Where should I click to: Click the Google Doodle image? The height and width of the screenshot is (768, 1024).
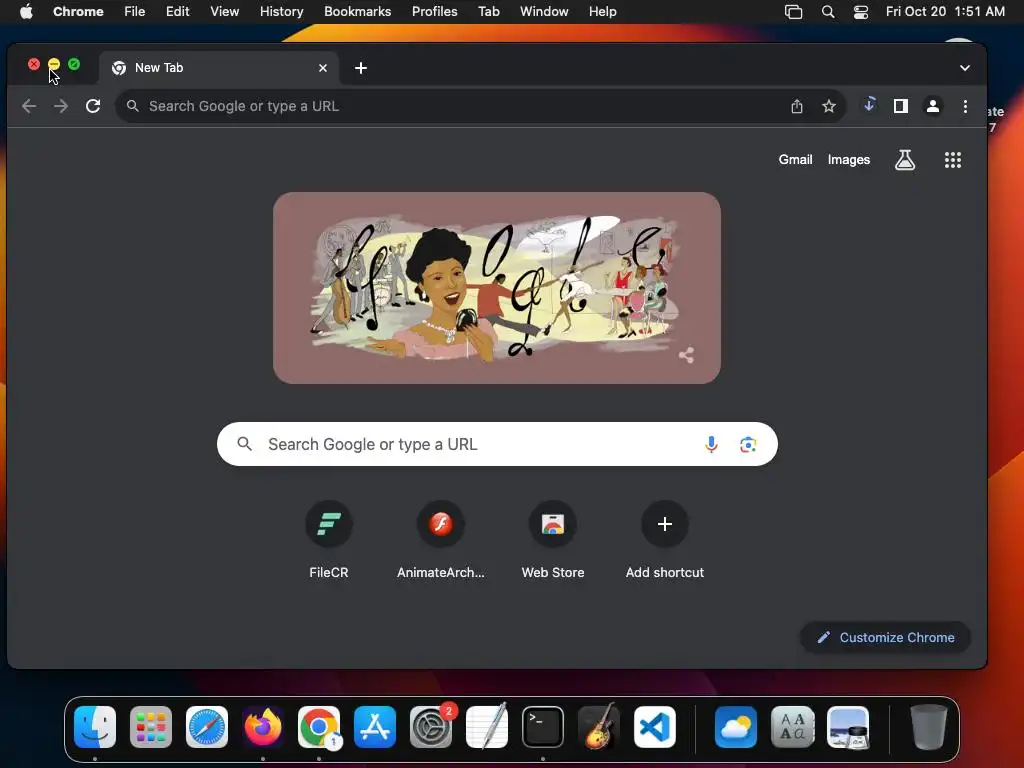(497, 288)
